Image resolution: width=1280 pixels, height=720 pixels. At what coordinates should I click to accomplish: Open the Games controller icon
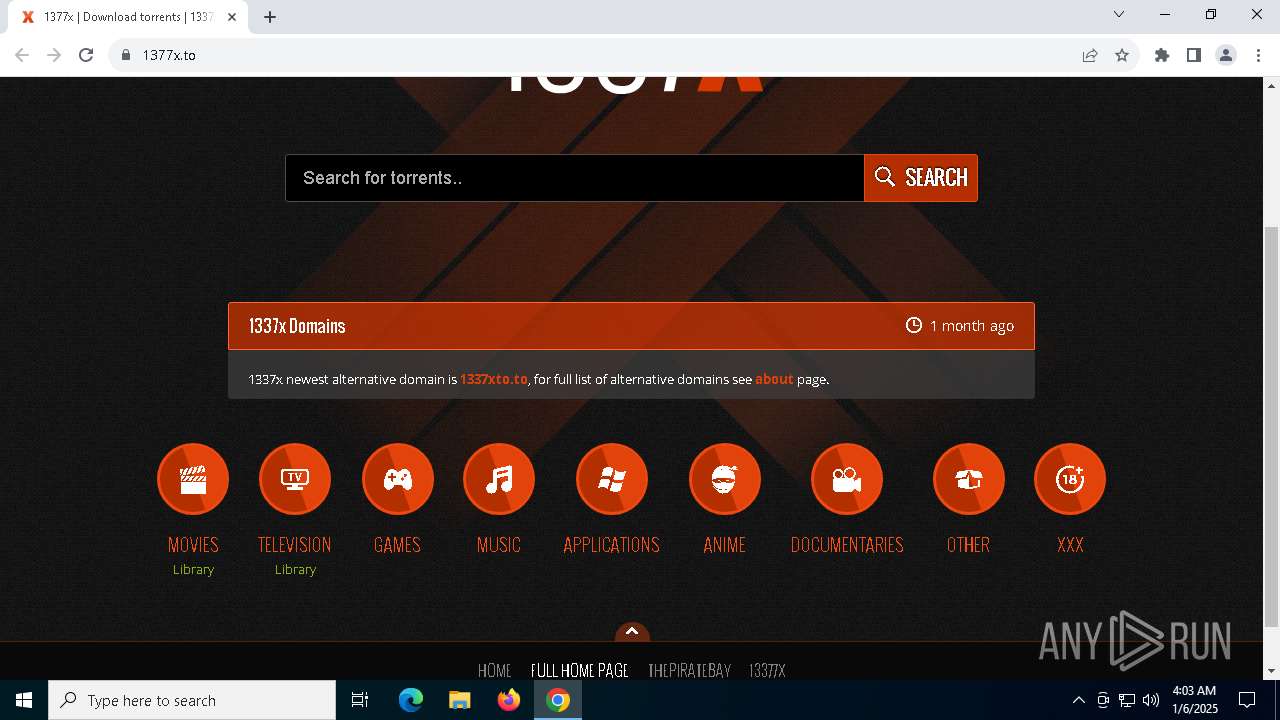398,479
